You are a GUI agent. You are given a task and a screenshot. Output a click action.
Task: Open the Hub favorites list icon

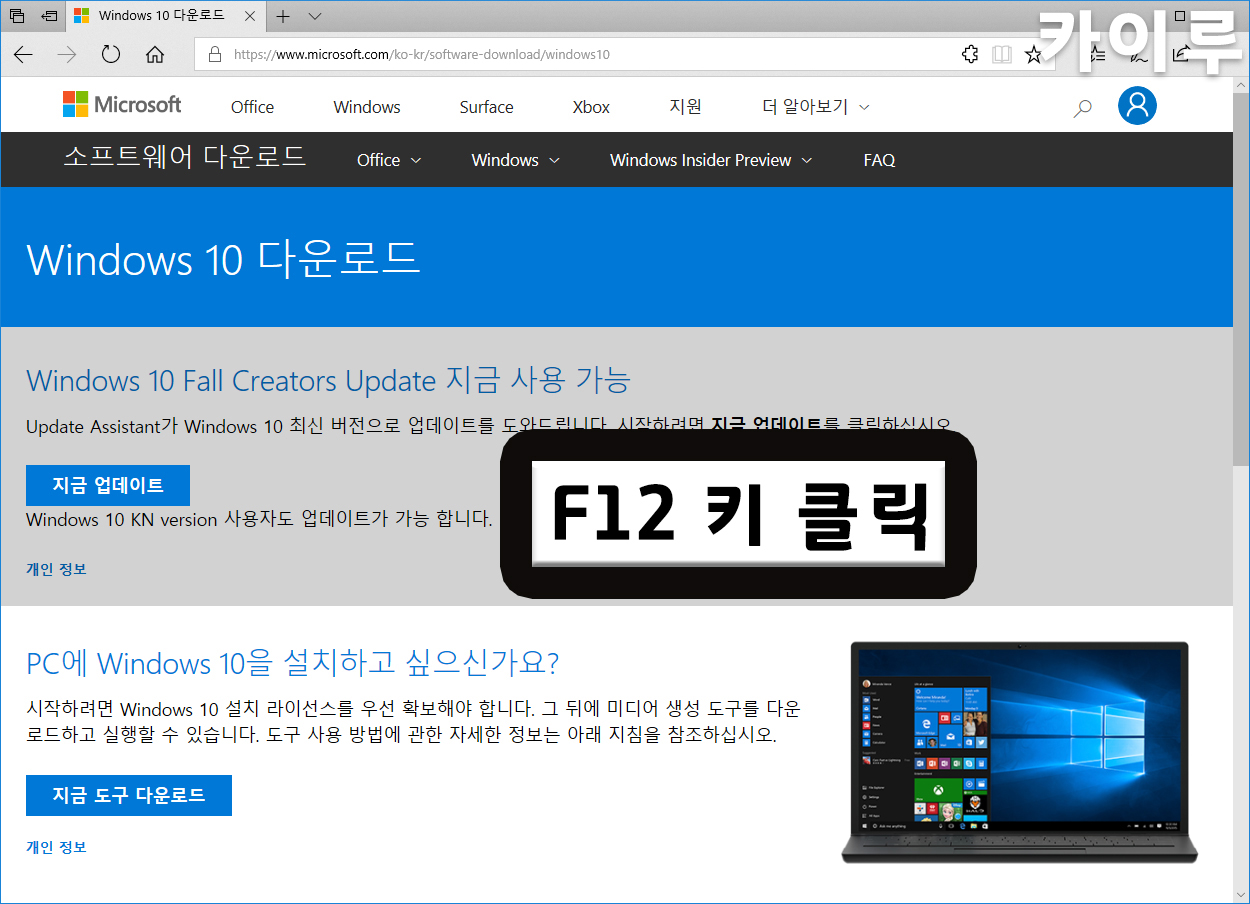1096,55
